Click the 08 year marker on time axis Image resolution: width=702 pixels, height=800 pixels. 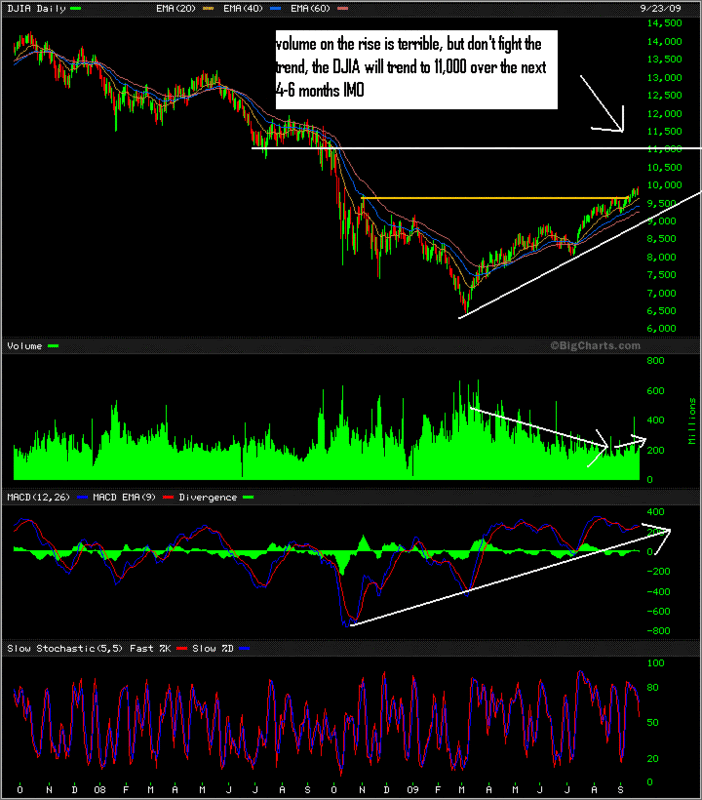pyautogui.click(x=100, y=790)
